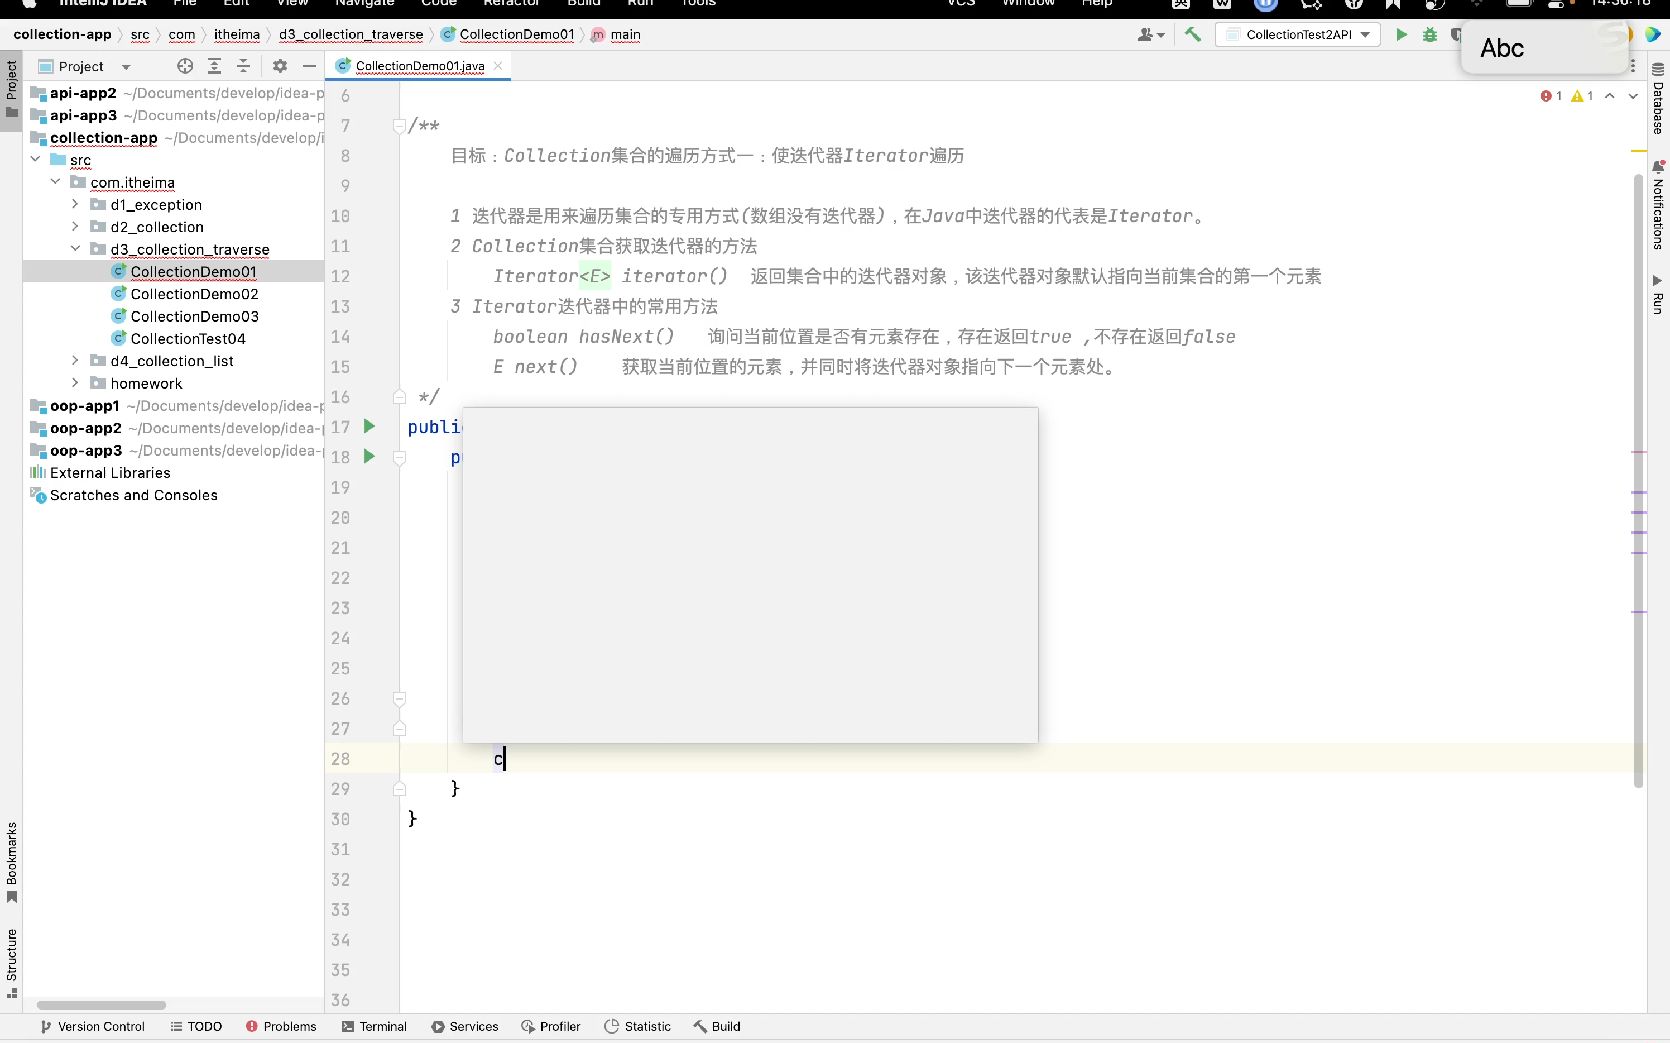The image size is (1670, 1043).
Task: Collapse the src folder
Action: point(36,160)
